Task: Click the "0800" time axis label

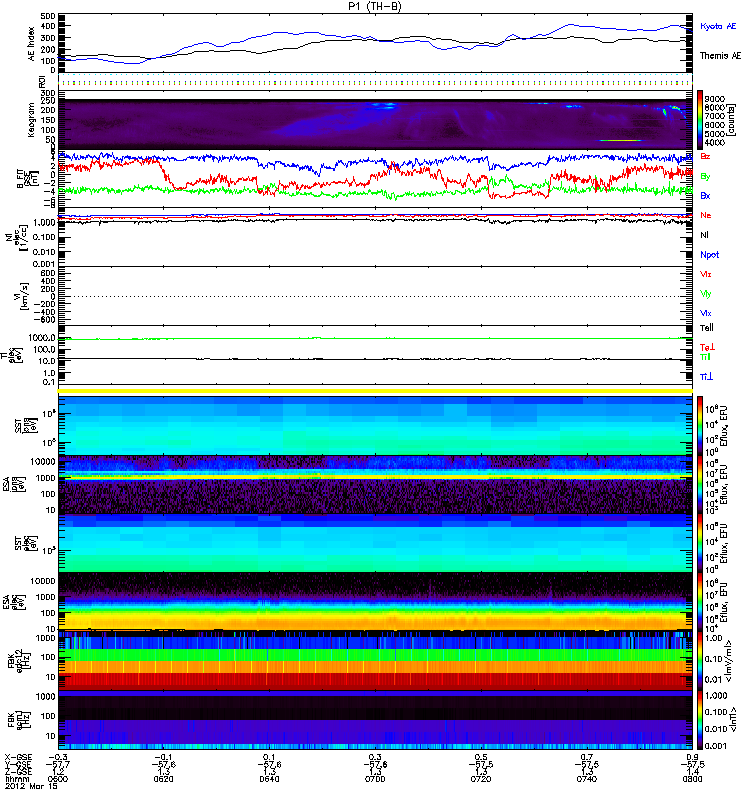Action: [x=692, y=779]
